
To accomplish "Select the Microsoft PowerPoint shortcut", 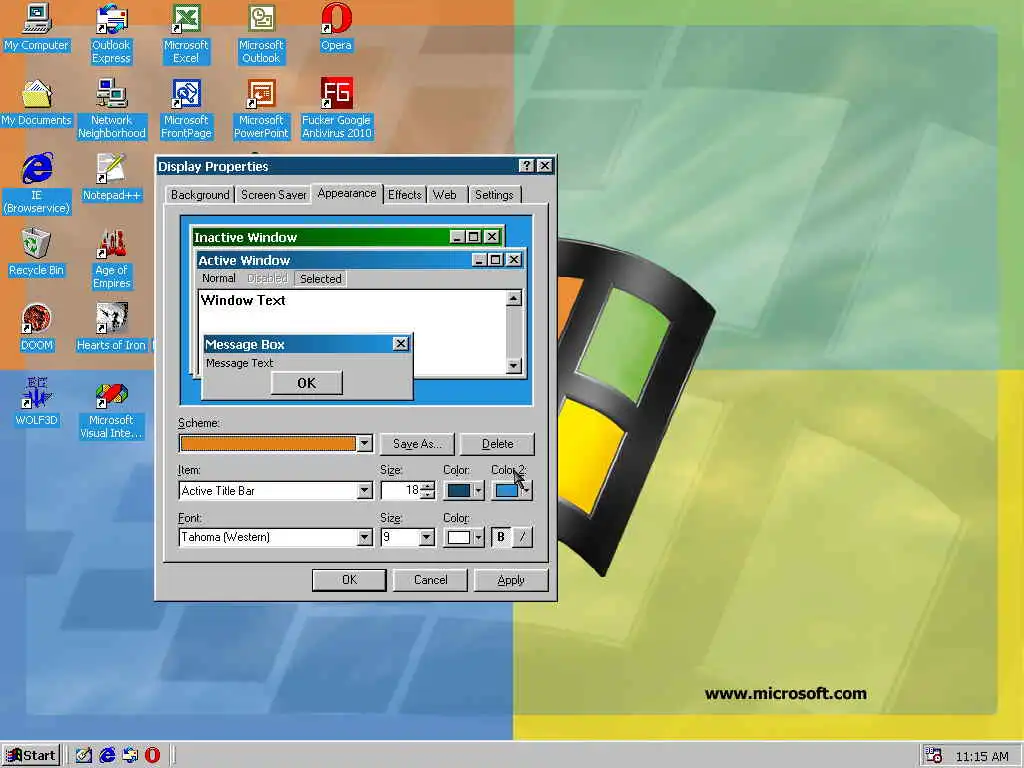I will 261,109.
